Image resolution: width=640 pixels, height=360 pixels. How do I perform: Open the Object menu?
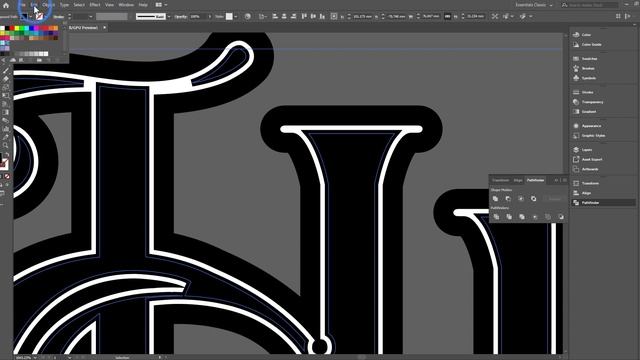[x=48, y=5]
